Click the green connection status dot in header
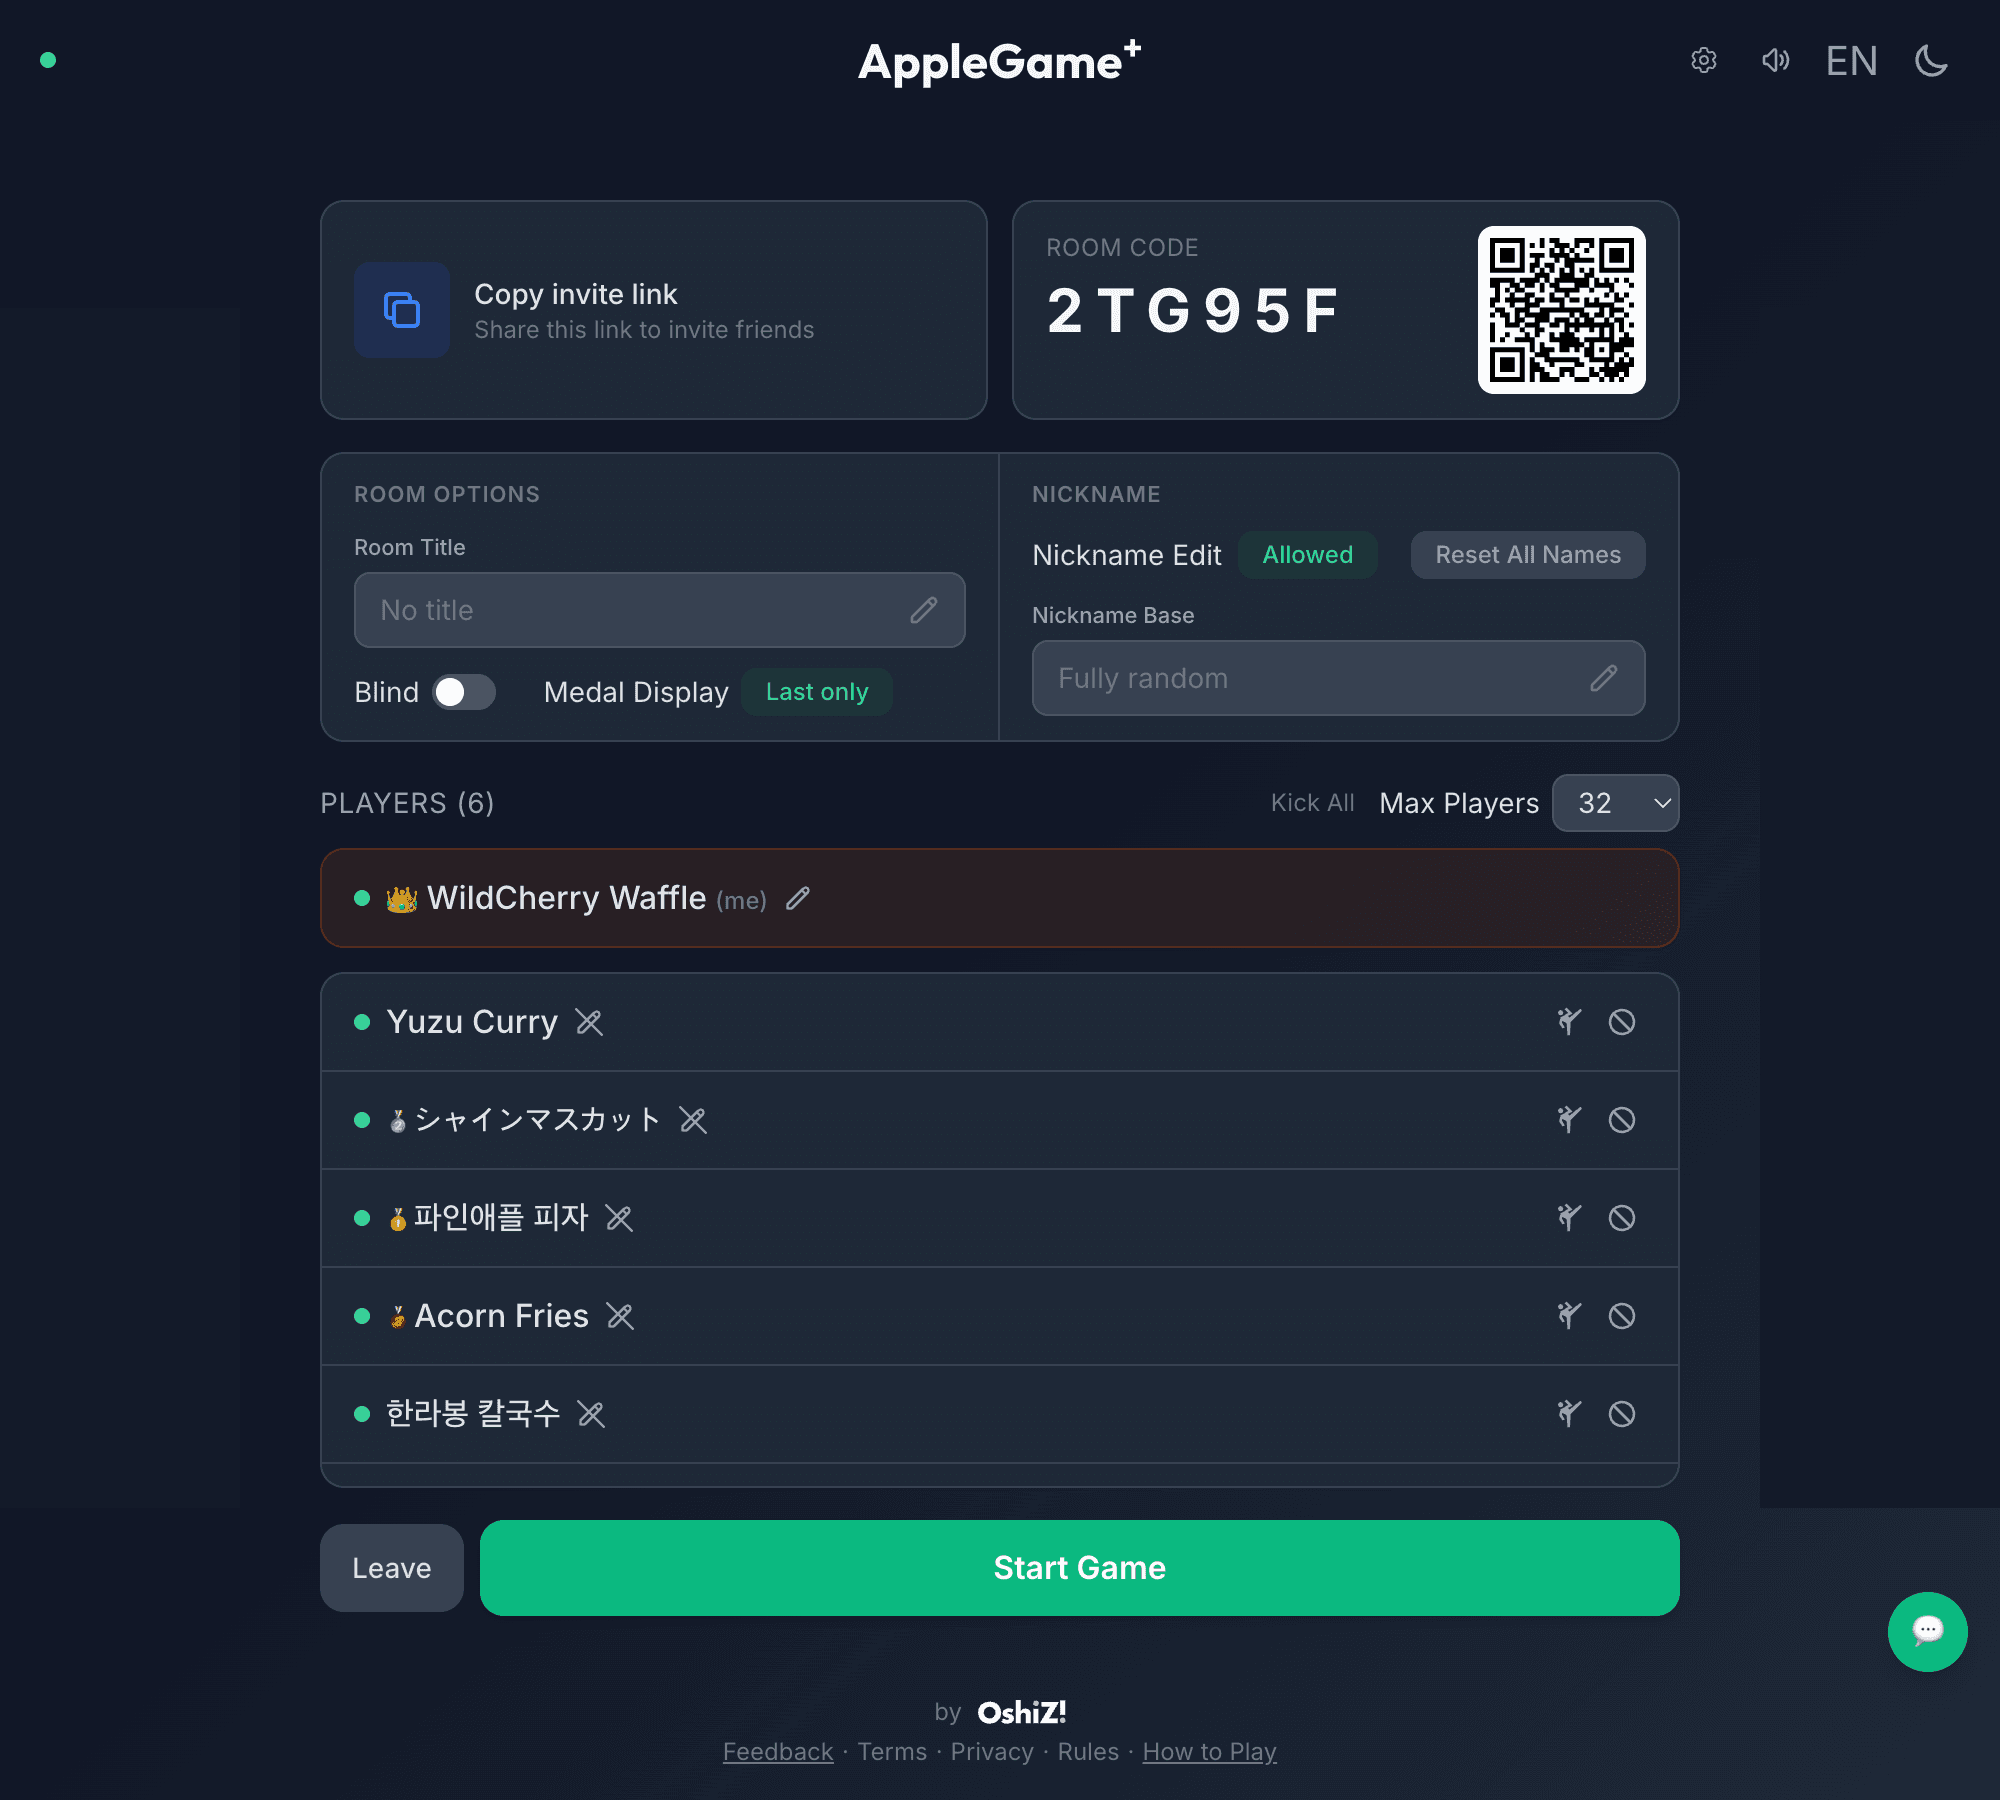This screenshot has width=2000, height=1800. point(47,60)
